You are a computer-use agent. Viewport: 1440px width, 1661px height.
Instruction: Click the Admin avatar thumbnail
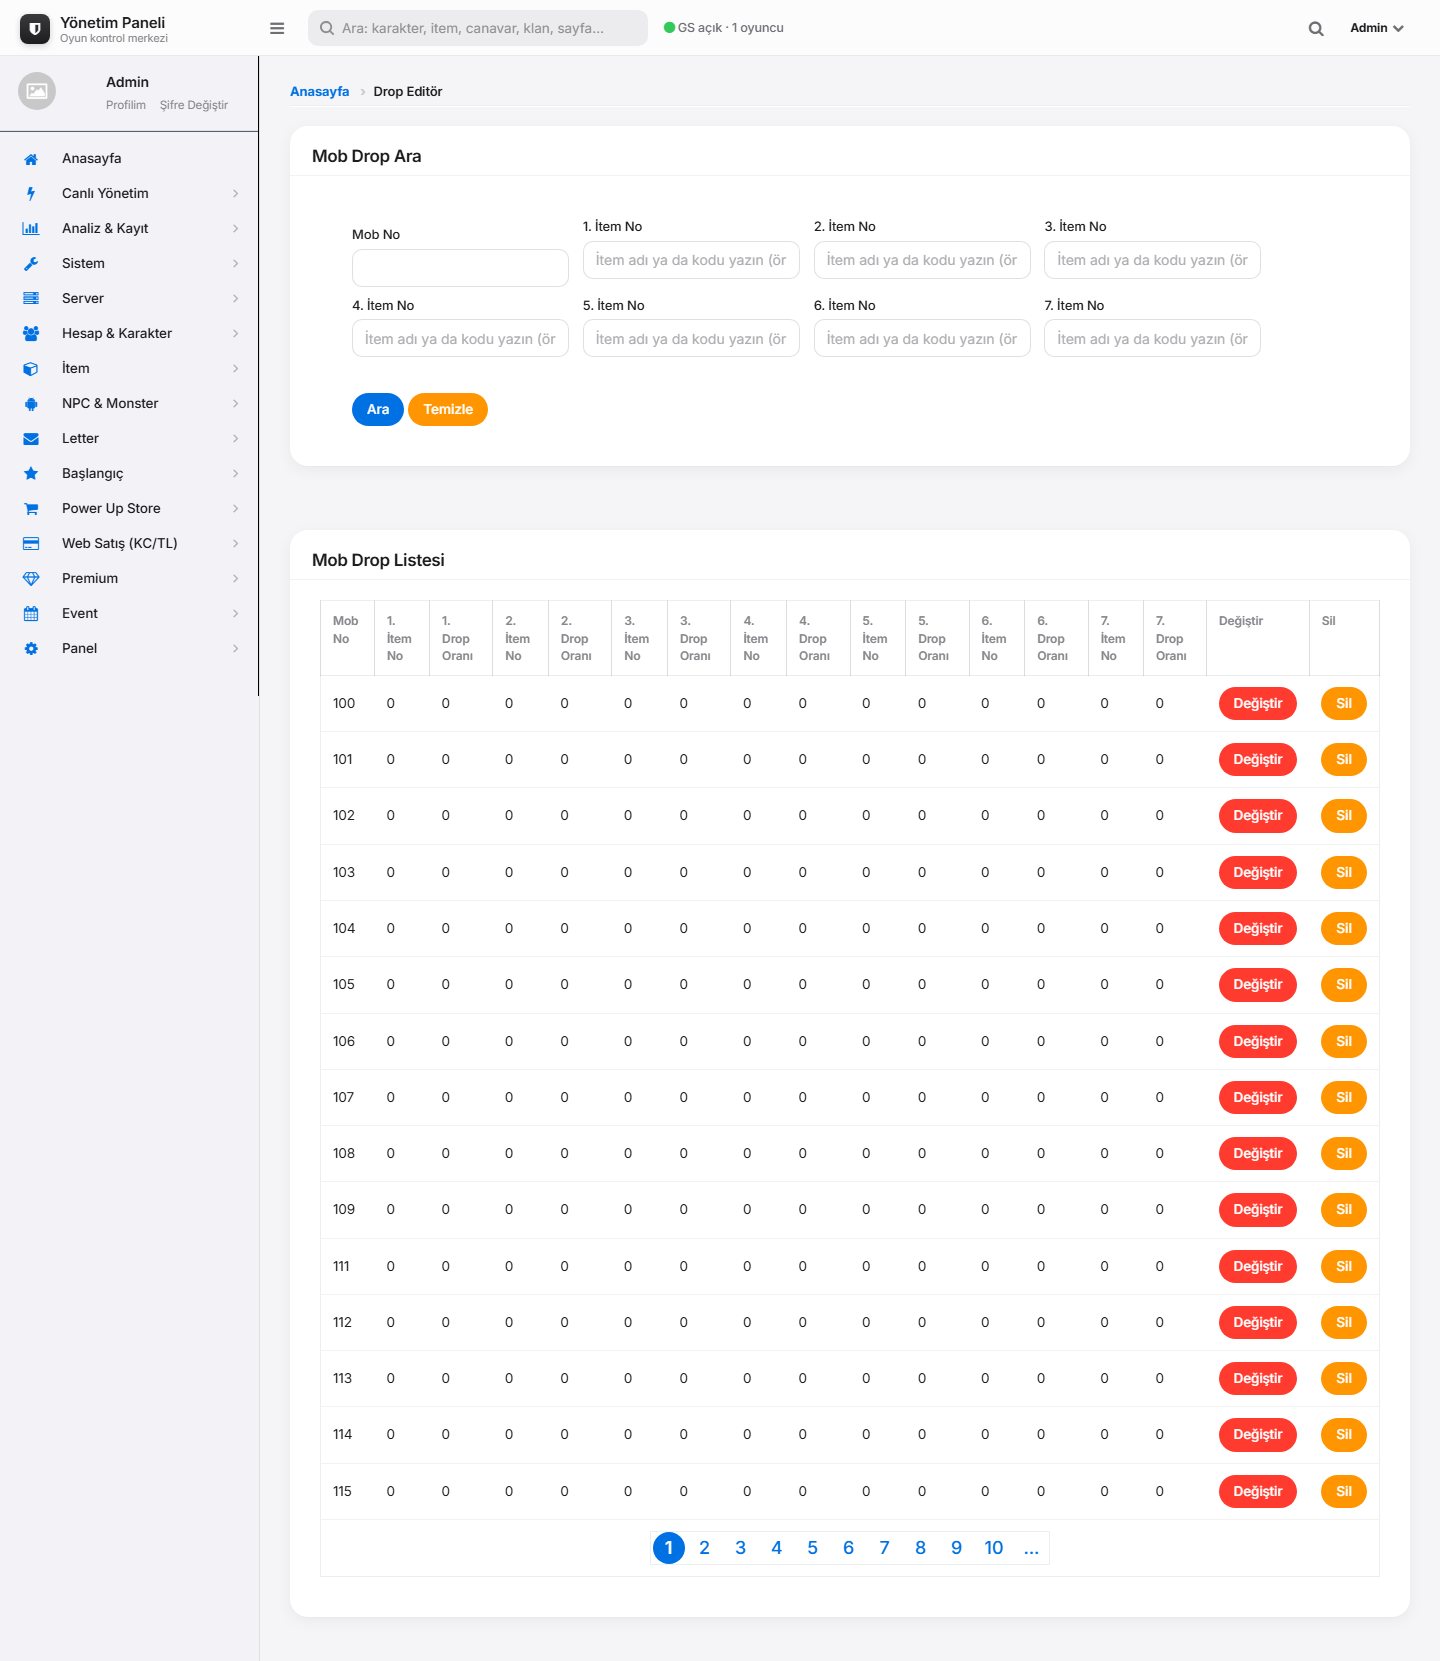(x=37, y=91)
